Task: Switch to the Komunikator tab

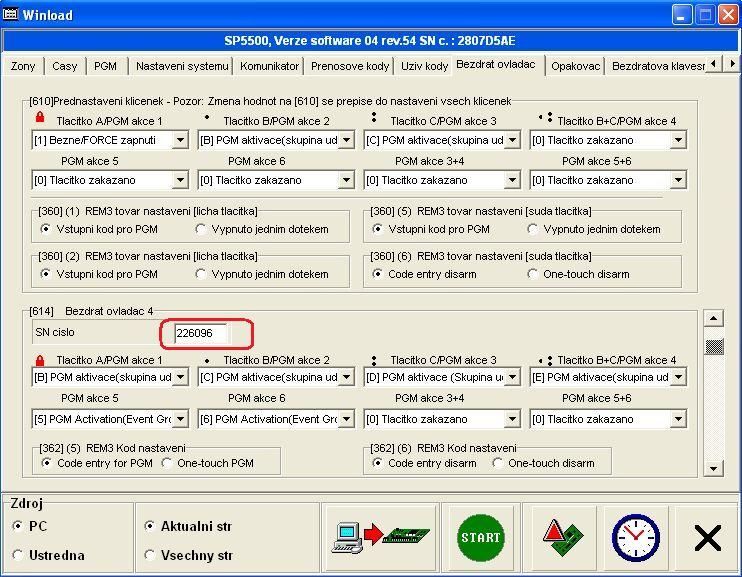Action: pyautogui.click(x=270, y=66)
